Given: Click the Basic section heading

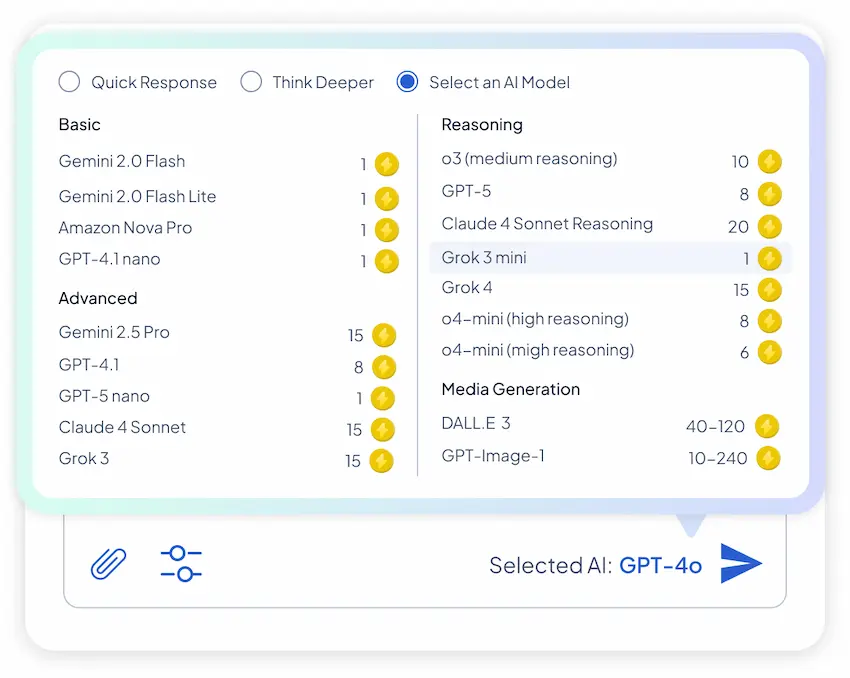Looking at the screenshot, I should (x=80, y=125).
